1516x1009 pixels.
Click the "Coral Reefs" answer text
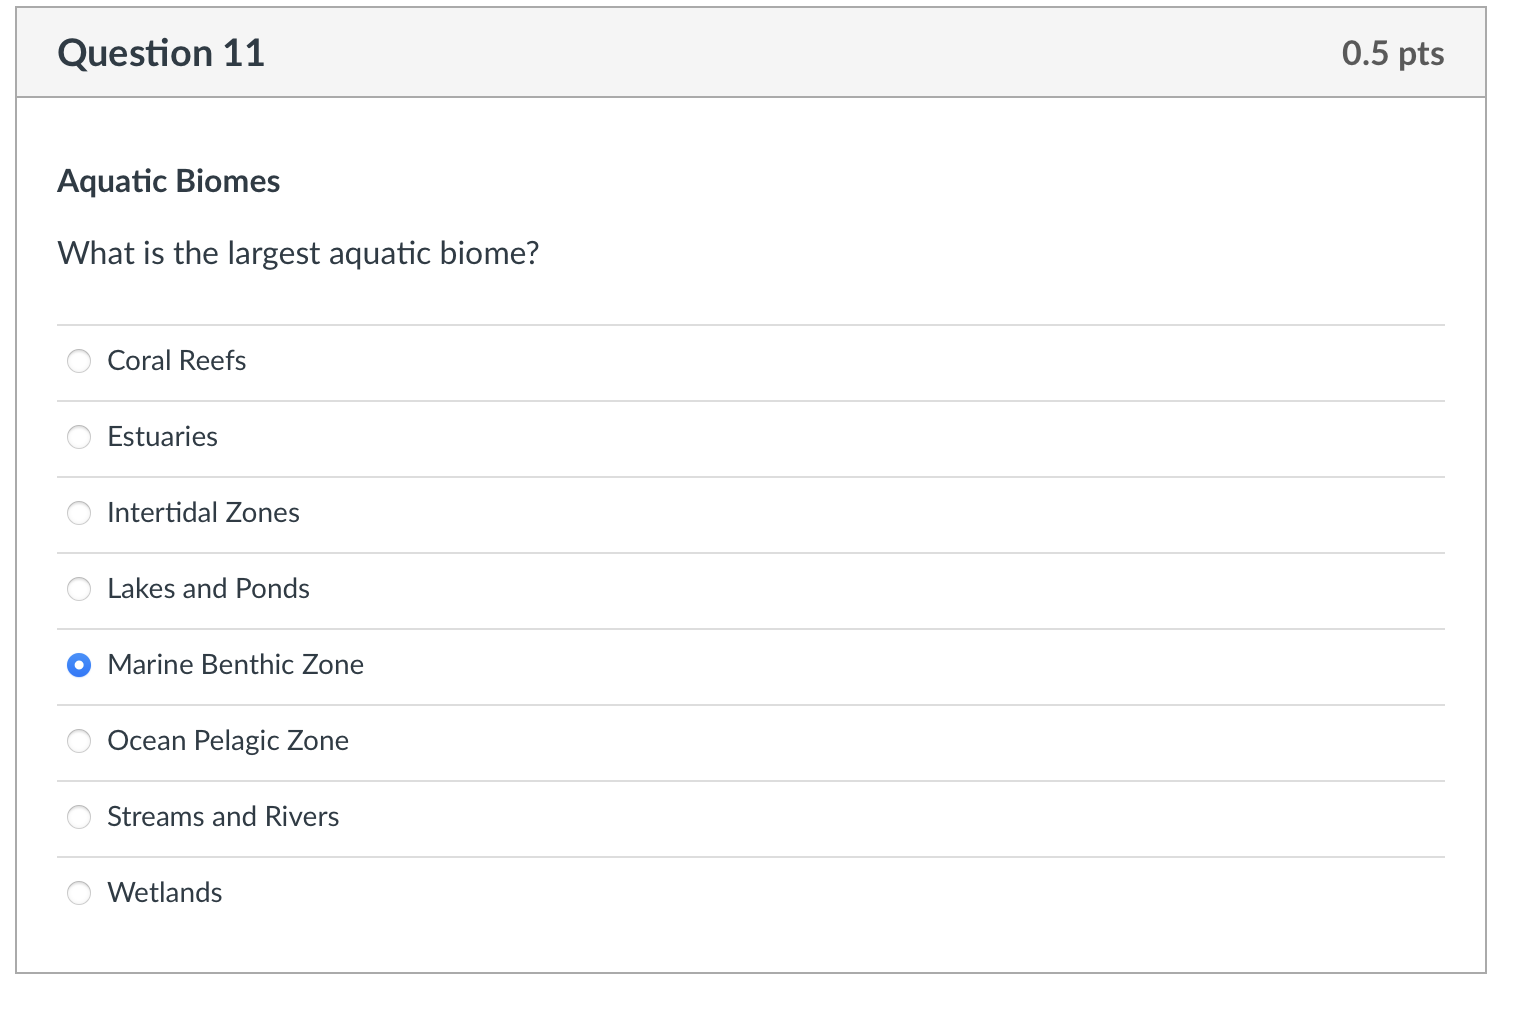click(x=176, y=361)
